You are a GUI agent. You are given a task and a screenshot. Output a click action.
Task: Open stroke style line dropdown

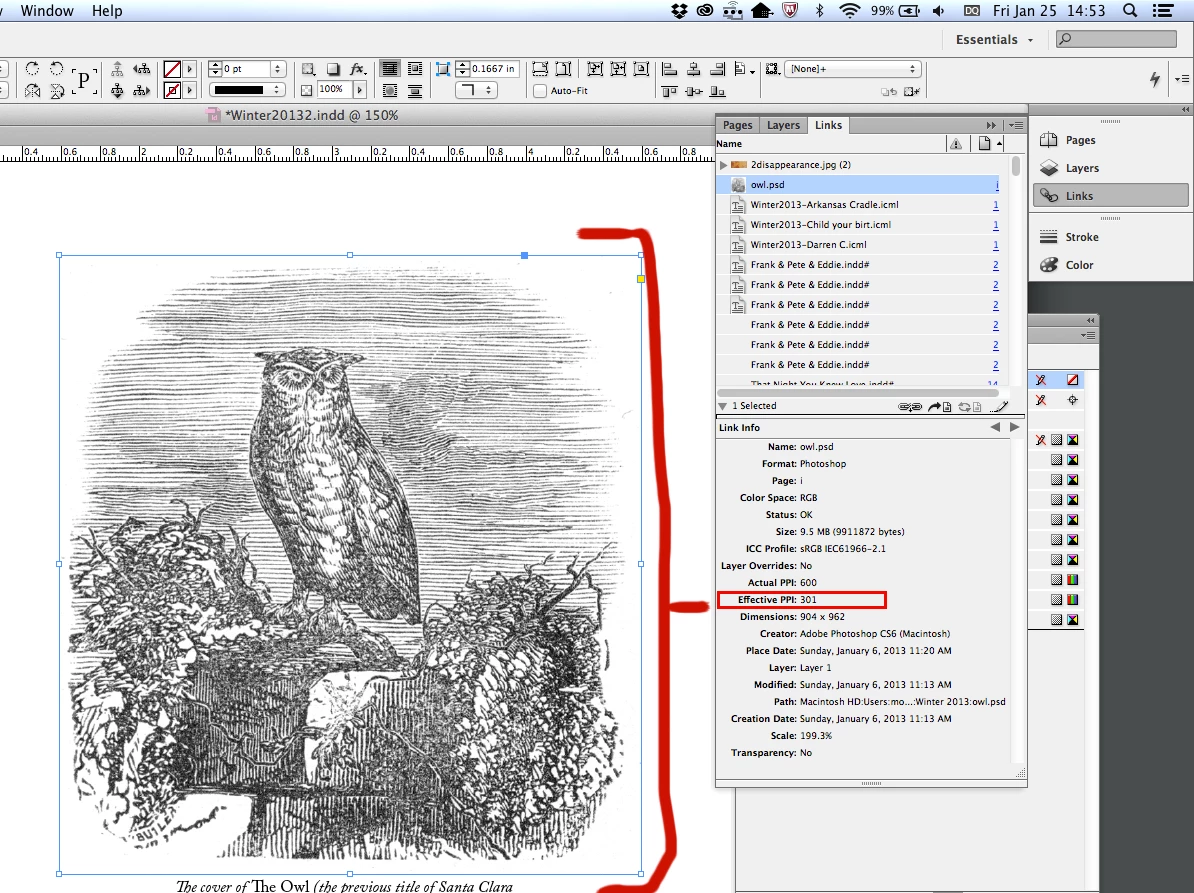[247, 90]
